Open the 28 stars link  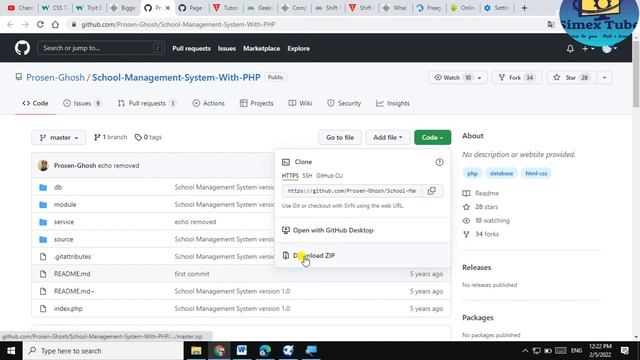click(x=480, y=207)
